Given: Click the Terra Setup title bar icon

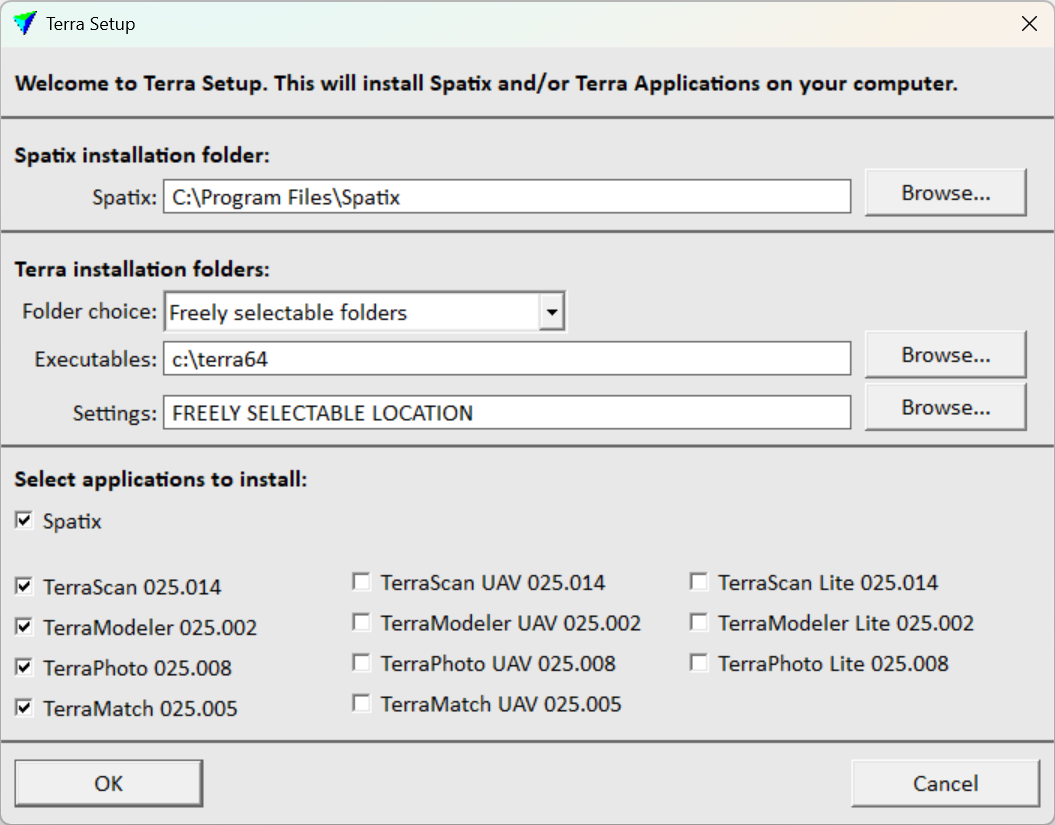Looking at the screenshot, I should coord(25,24).
